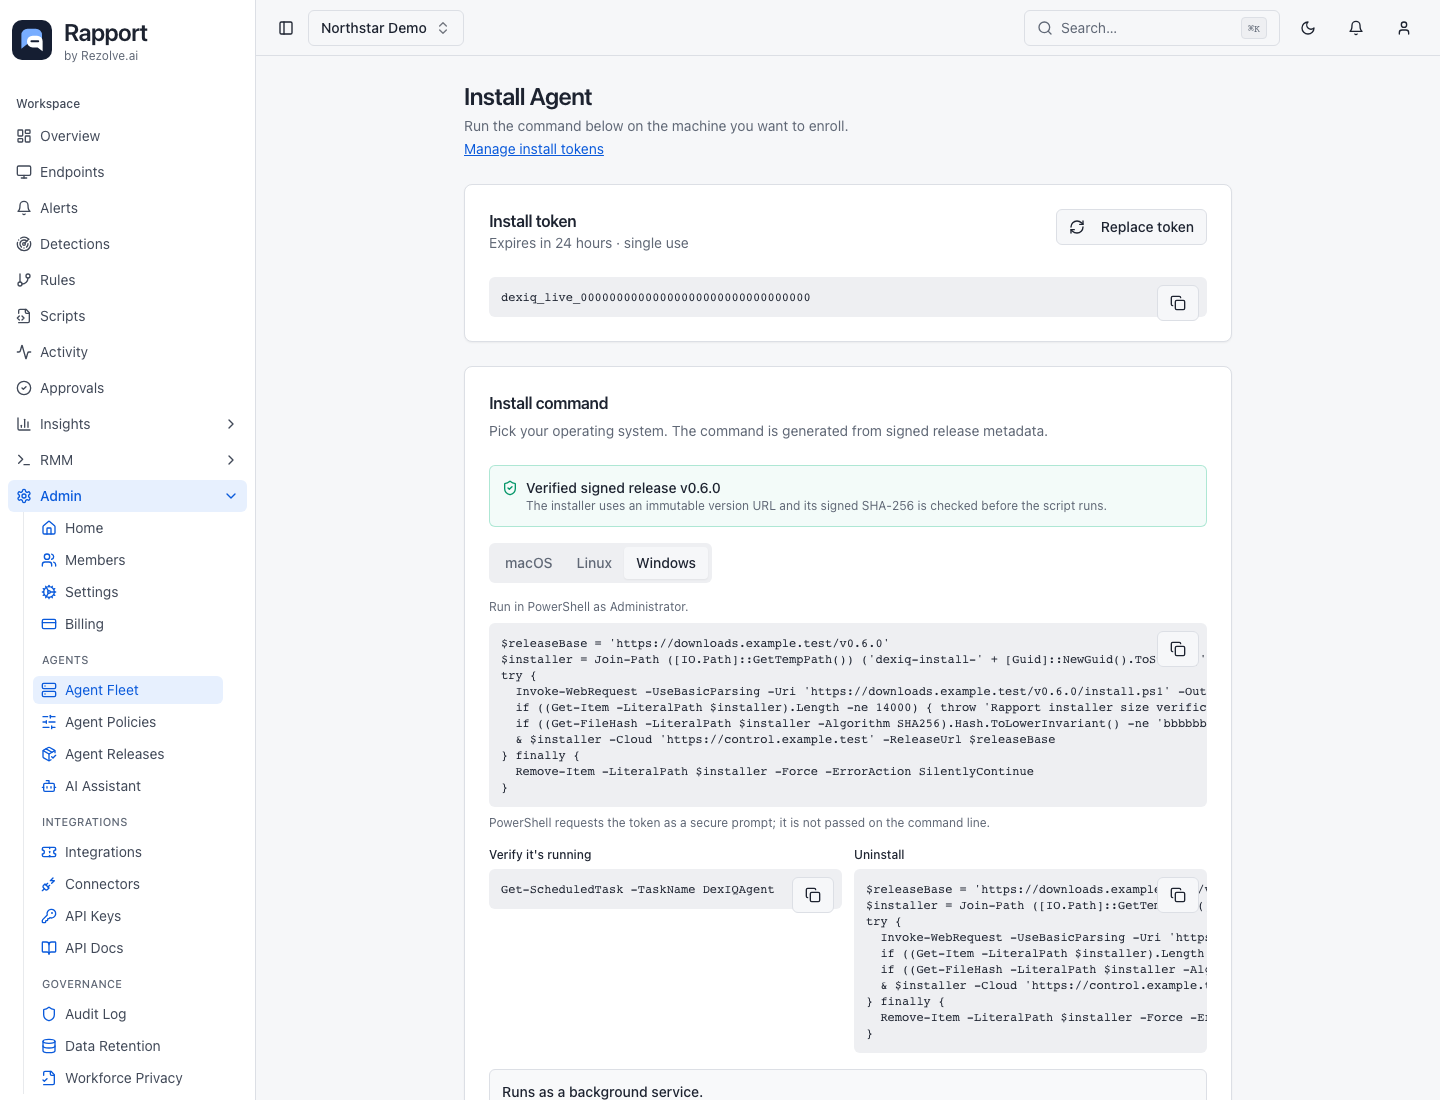This screenshot has height=1100, width=1440.
Task: Open notifications bell icon
Action: [x=1356, y=28]
